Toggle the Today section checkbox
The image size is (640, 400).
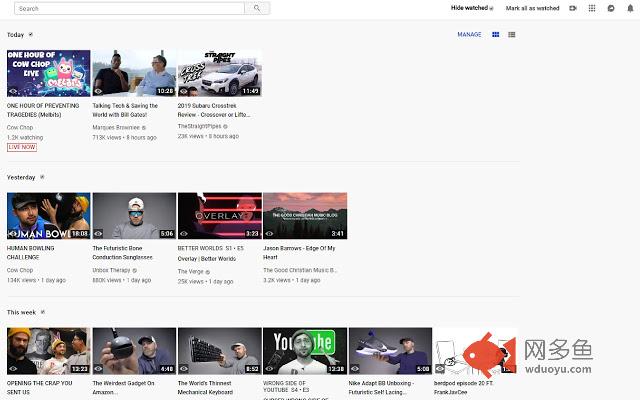click(x=31, y=35)
